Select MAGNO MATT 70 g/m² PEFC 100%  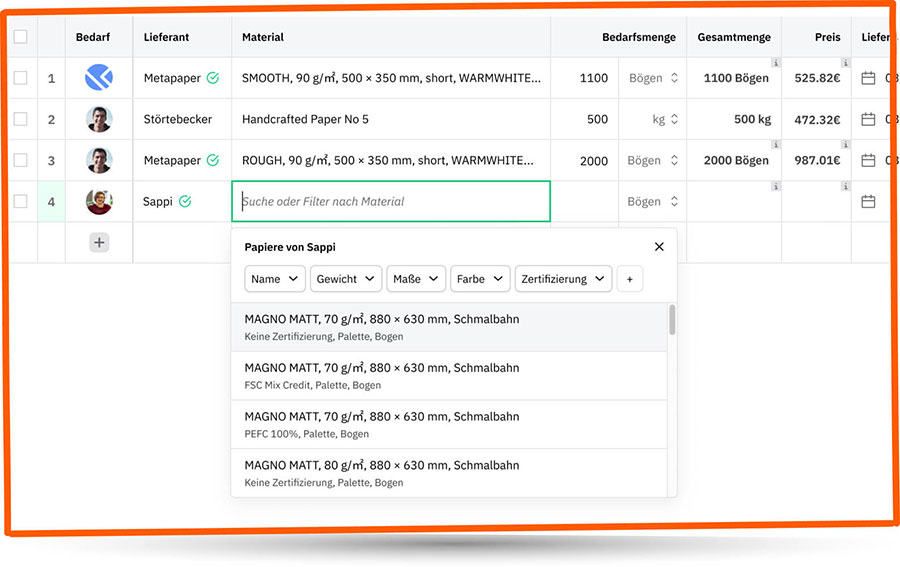pos(449,425)
